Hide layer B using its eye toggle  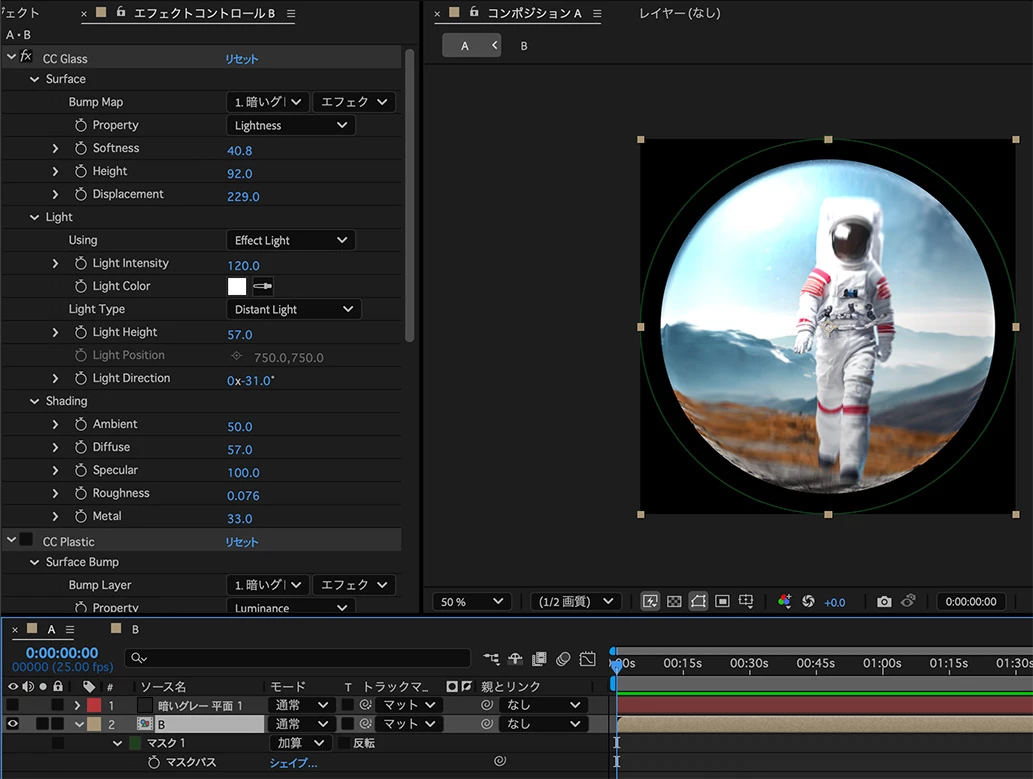click(x=13, y=724)
